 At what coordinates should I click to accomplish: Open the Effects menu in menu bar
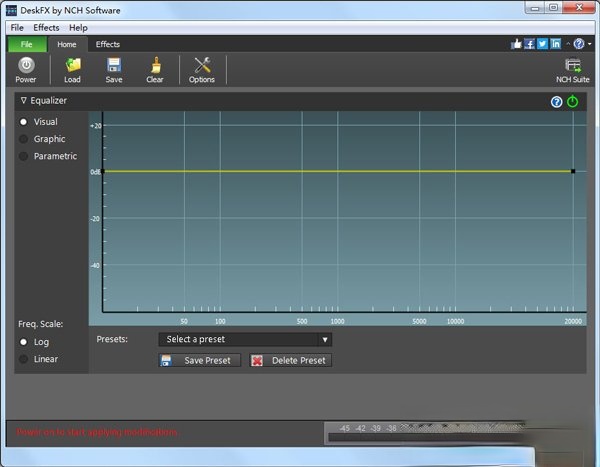pos(46,28)
